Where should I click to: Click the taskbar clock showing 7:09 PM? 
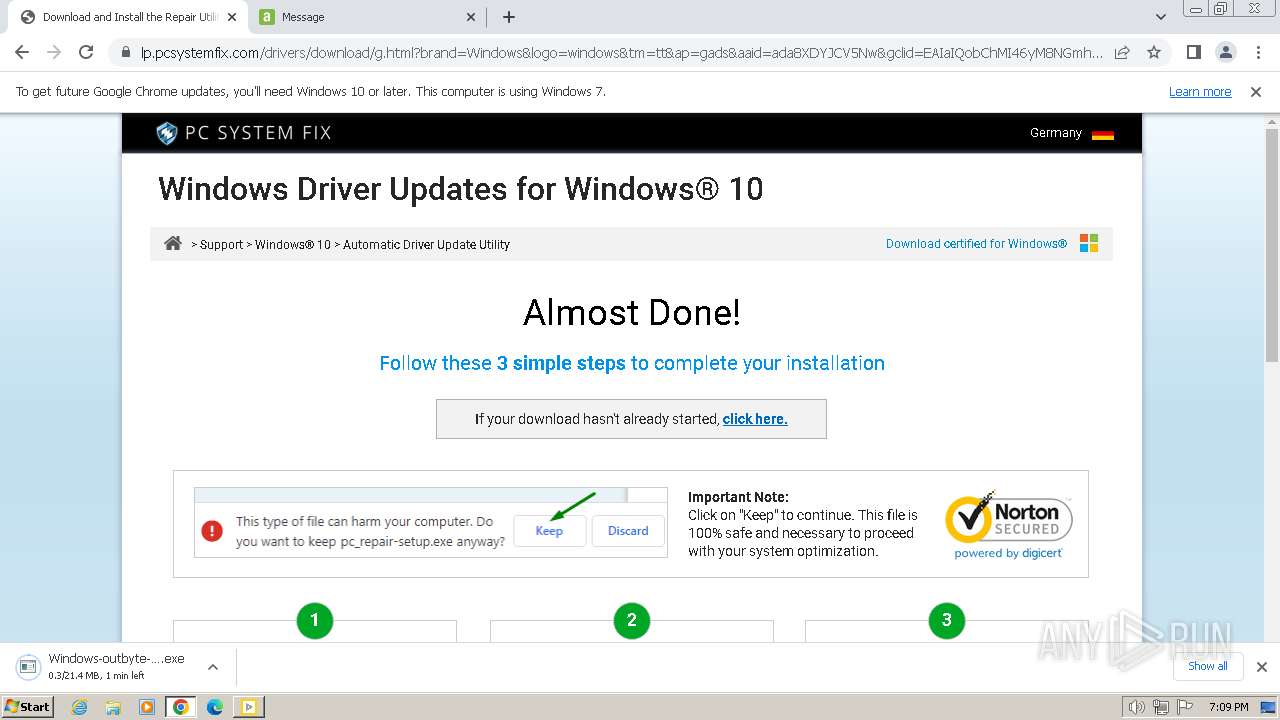(1228, 707)
